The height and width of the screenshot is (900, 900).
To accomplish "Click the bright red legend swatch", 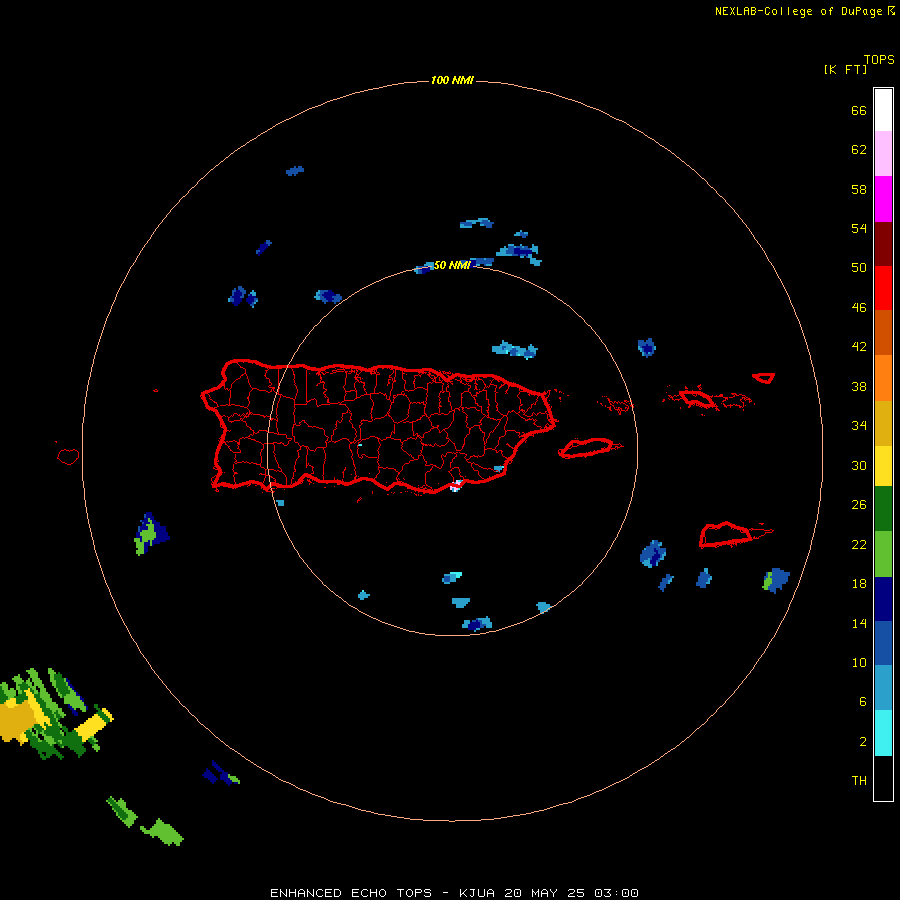I will [x=883, y=288].
